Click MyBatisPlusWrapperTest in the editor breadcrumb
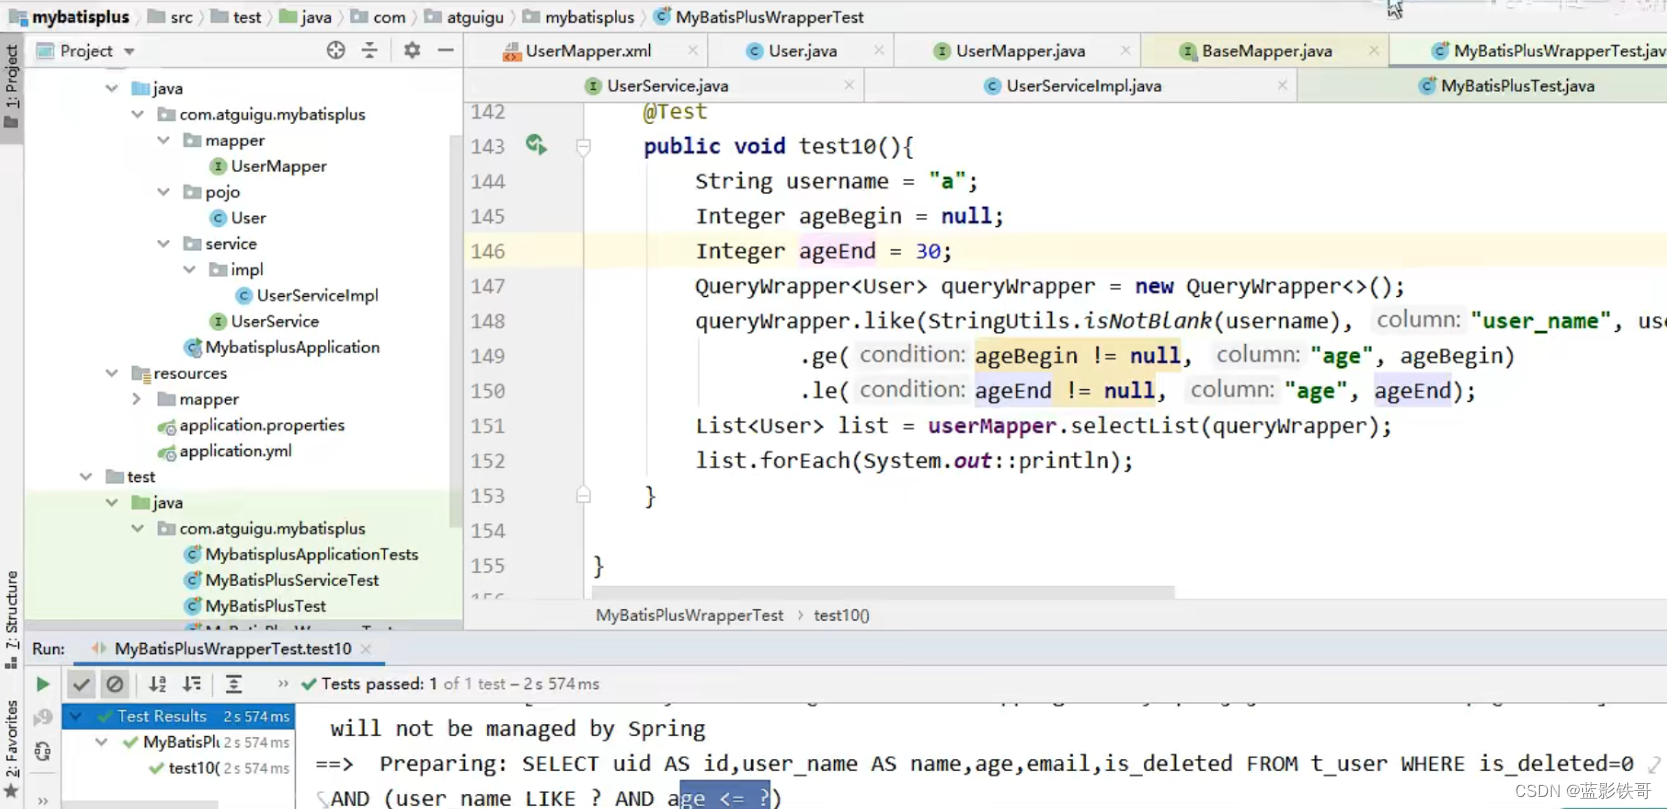Screen dimensions: 1667x809 click(x=689, y=616)
